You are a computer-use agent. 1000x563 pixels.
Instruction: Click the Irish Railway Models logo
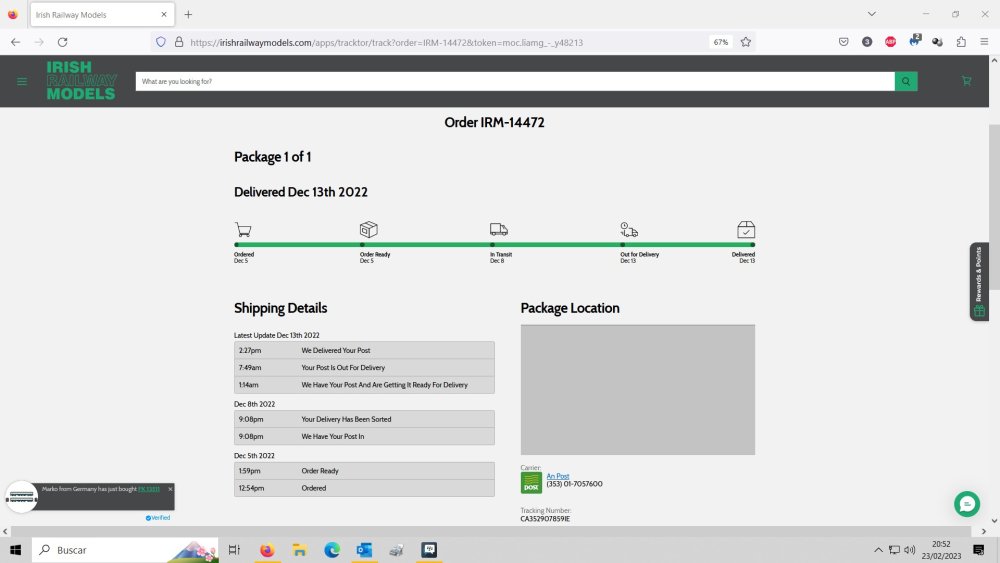click(81, 81)
